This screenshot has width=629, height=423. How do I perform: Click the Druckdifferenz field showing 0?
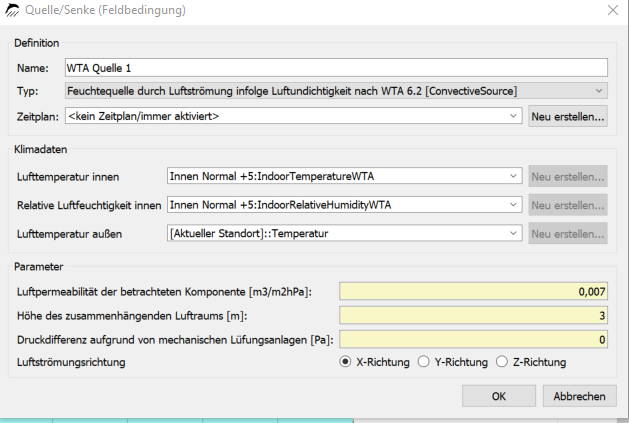point(473,340)
